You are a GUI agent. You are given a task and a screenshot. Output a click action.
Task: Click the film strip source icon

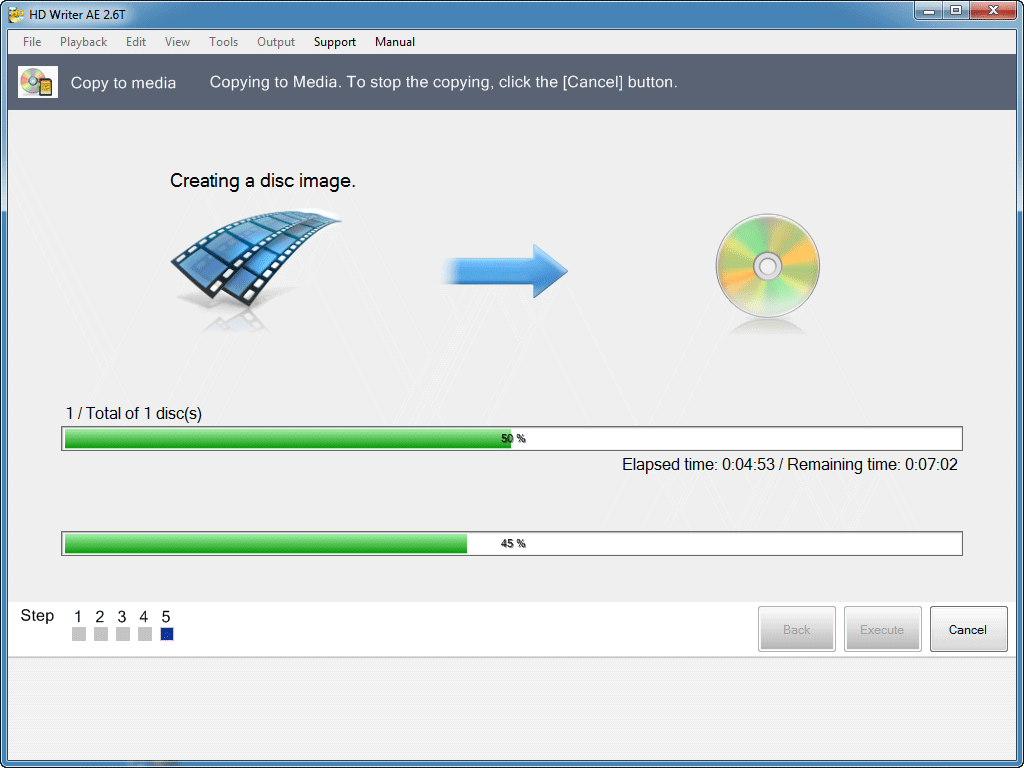(x=256, y=257)
